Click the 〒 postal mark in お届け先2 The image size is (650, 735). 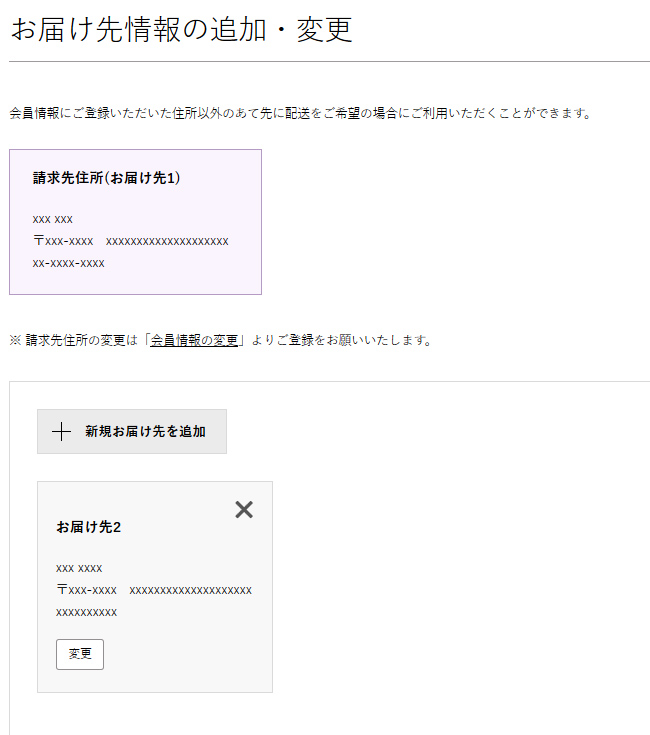pos(62,590)
